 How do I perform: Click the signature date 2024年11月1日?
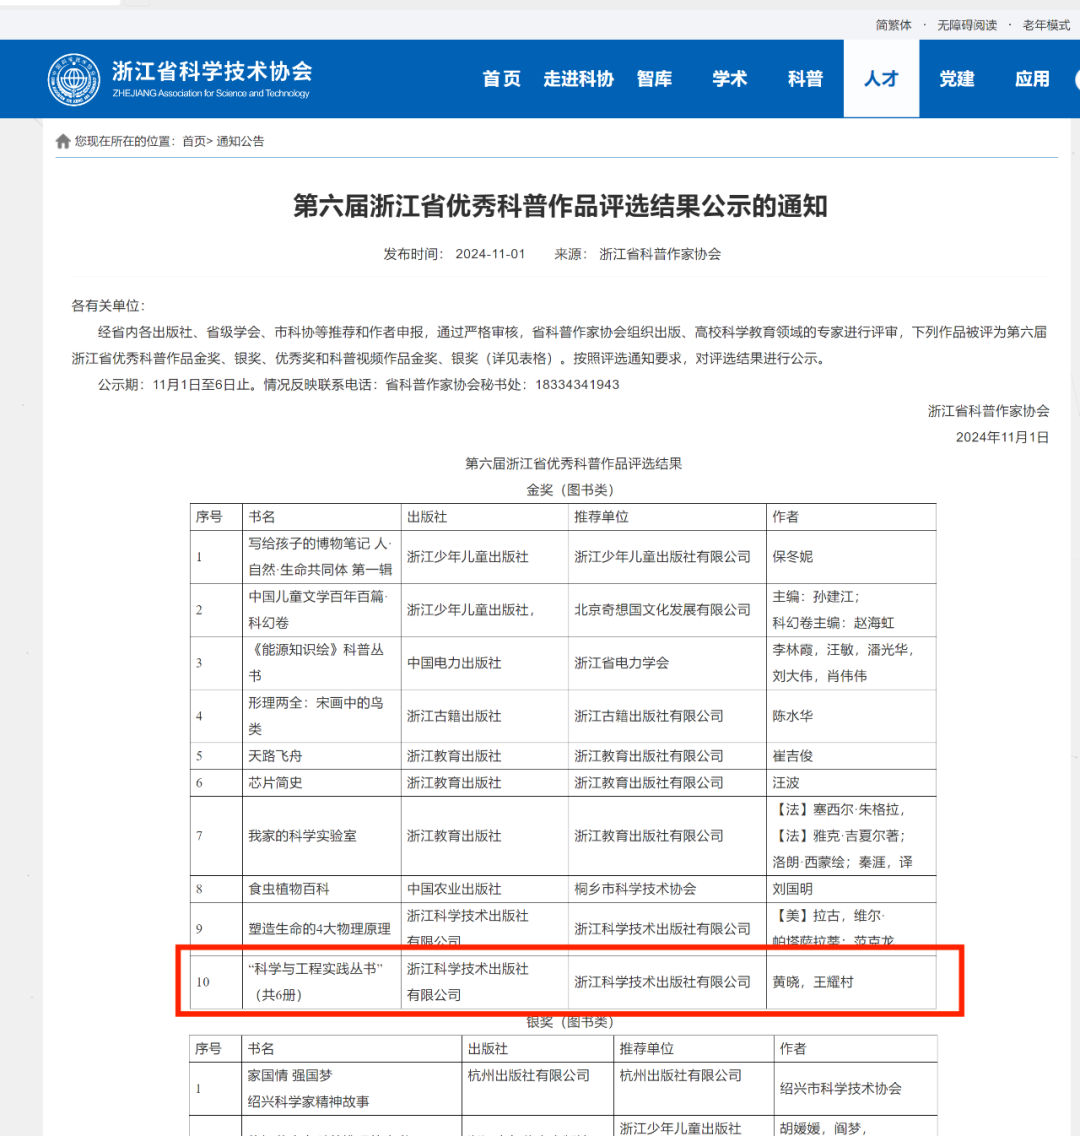coord(1002,438)
